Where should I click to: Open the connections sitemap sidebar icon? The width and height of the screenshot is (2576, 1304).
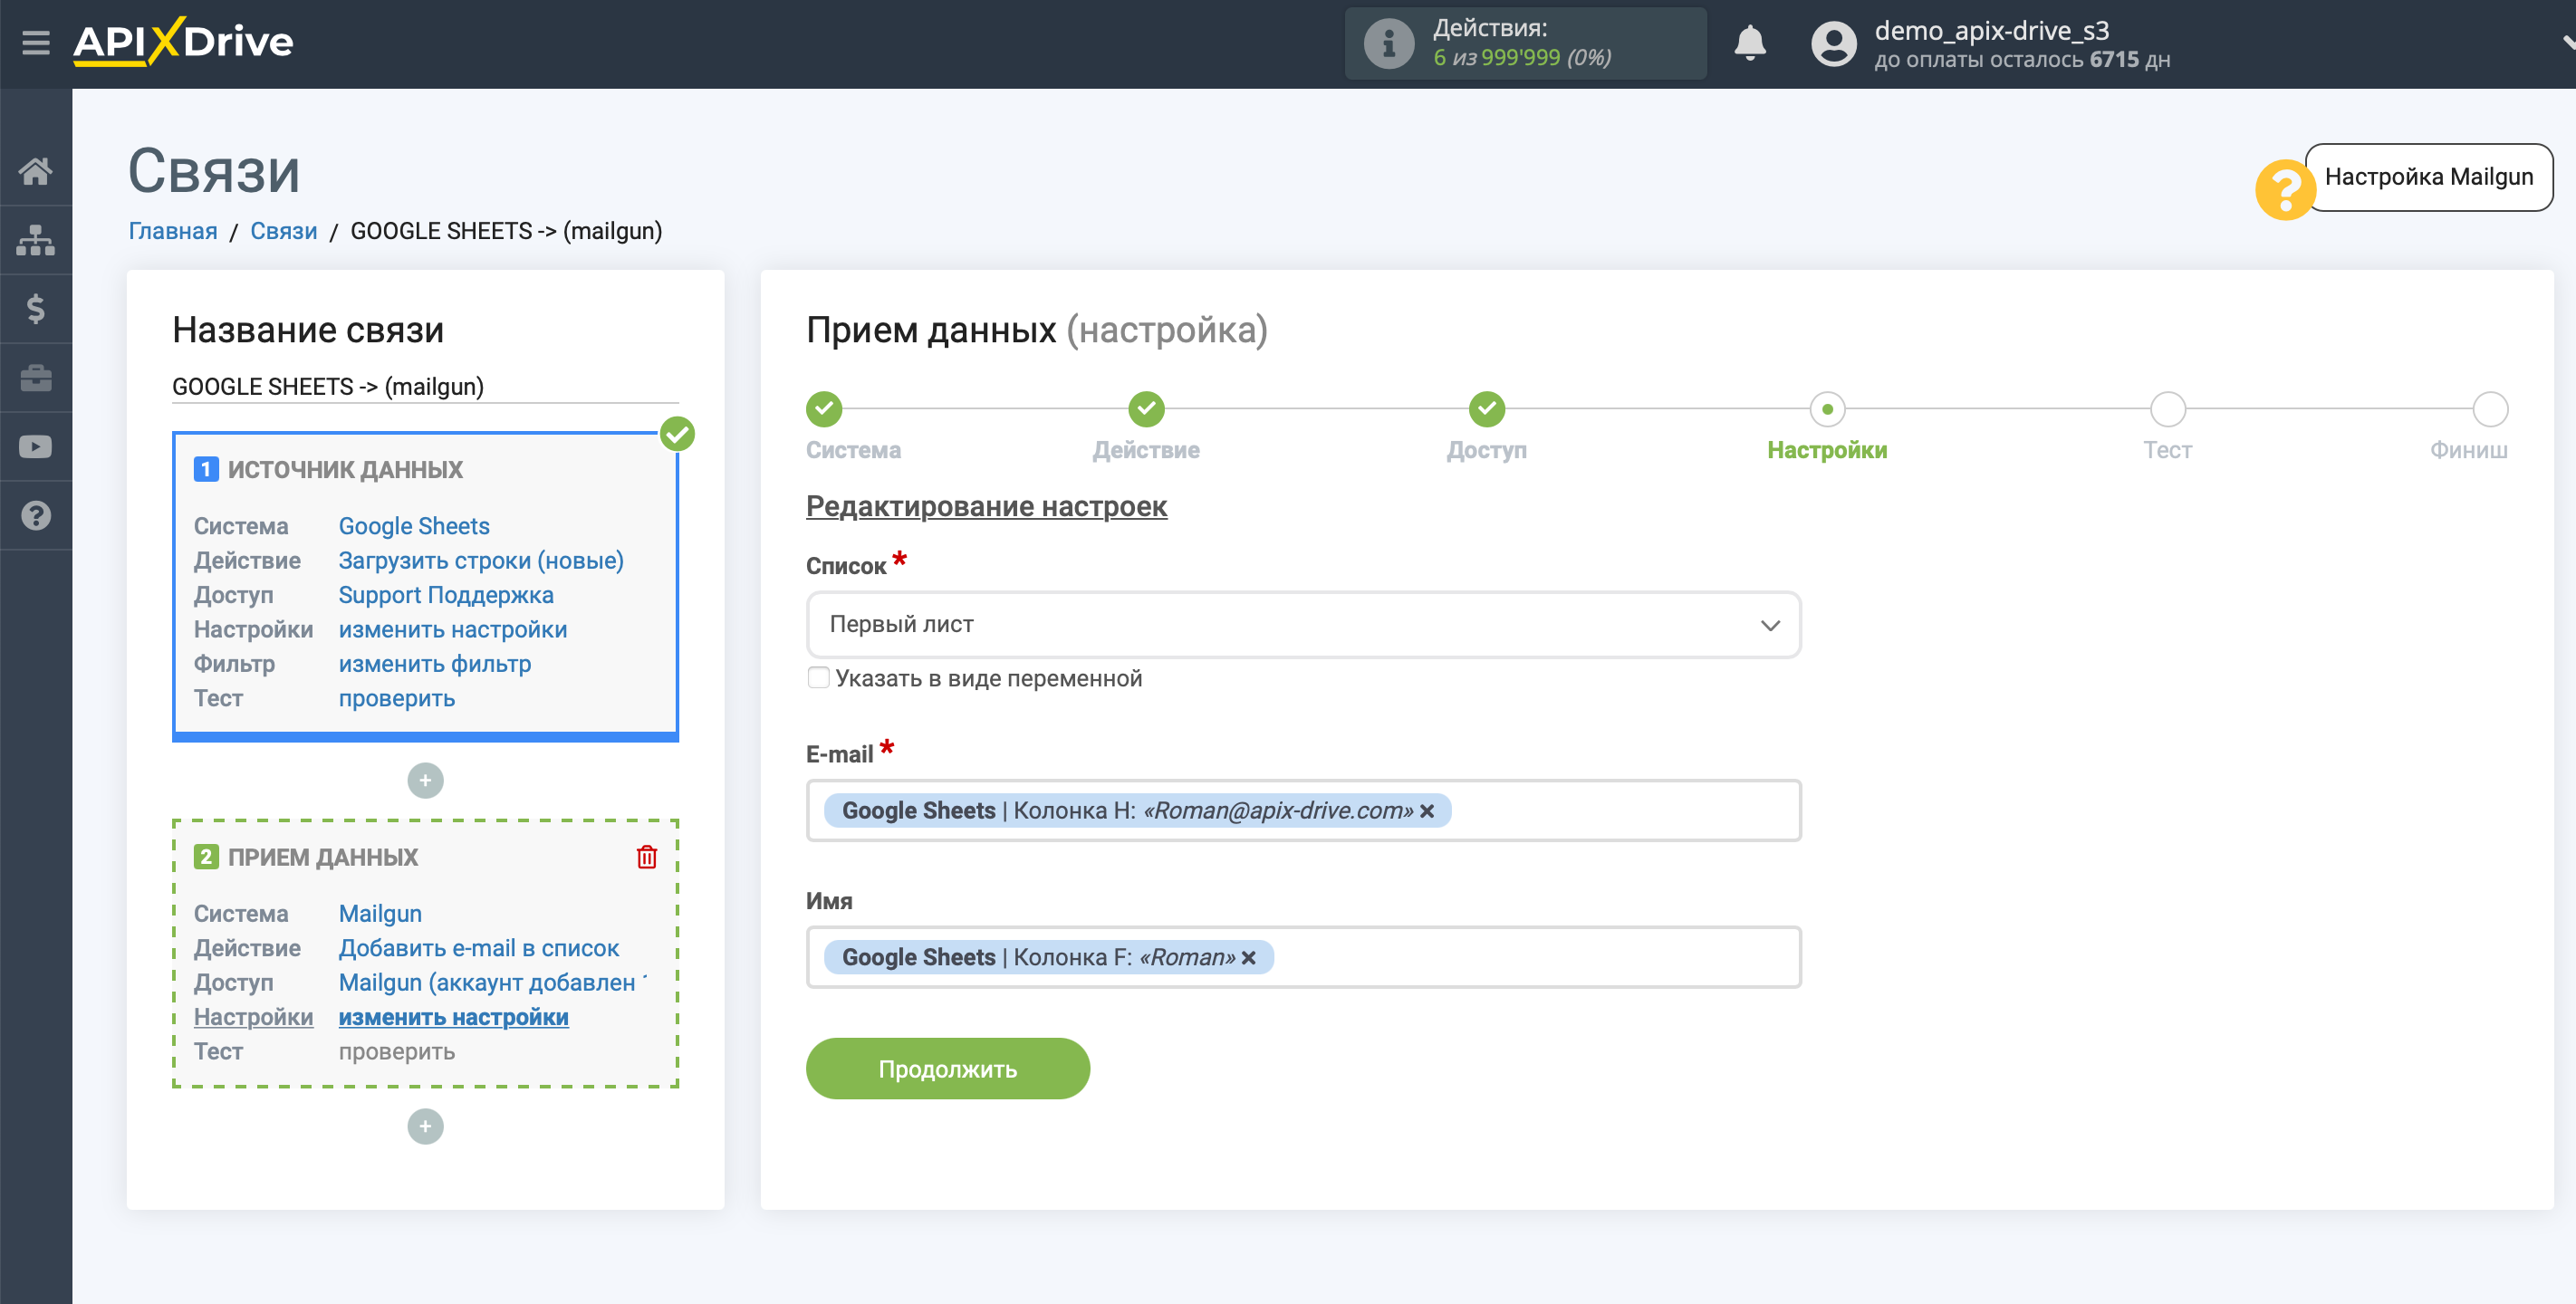(x=36, y=240)
